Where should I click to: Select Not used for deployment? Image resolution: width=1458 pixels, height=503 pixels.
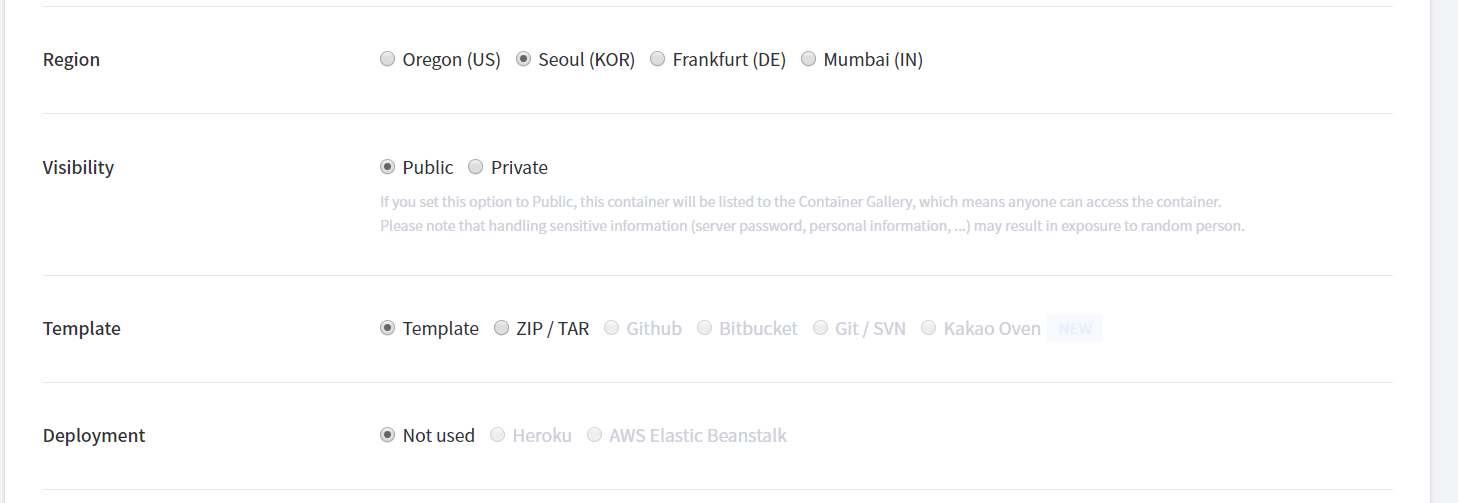[388, 435]
